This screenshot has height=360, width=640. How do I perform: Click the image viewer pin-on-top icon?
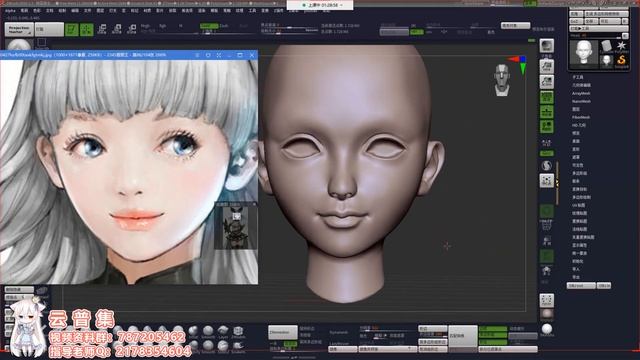click(208, 55)
